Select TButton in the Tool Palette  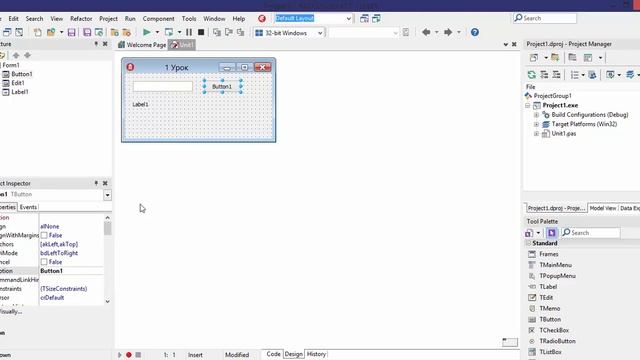click(x=550, y=319)
